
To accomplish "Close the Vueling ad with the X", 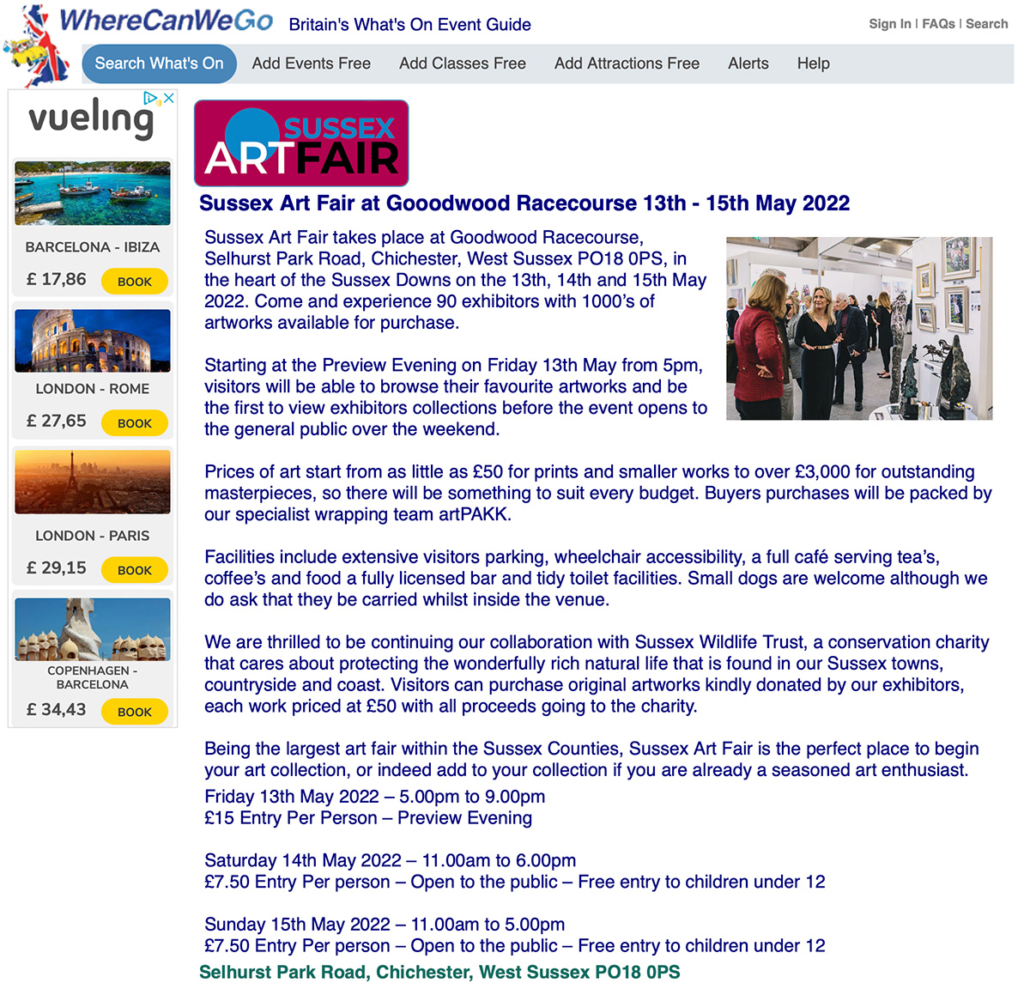I will [169, 98].
